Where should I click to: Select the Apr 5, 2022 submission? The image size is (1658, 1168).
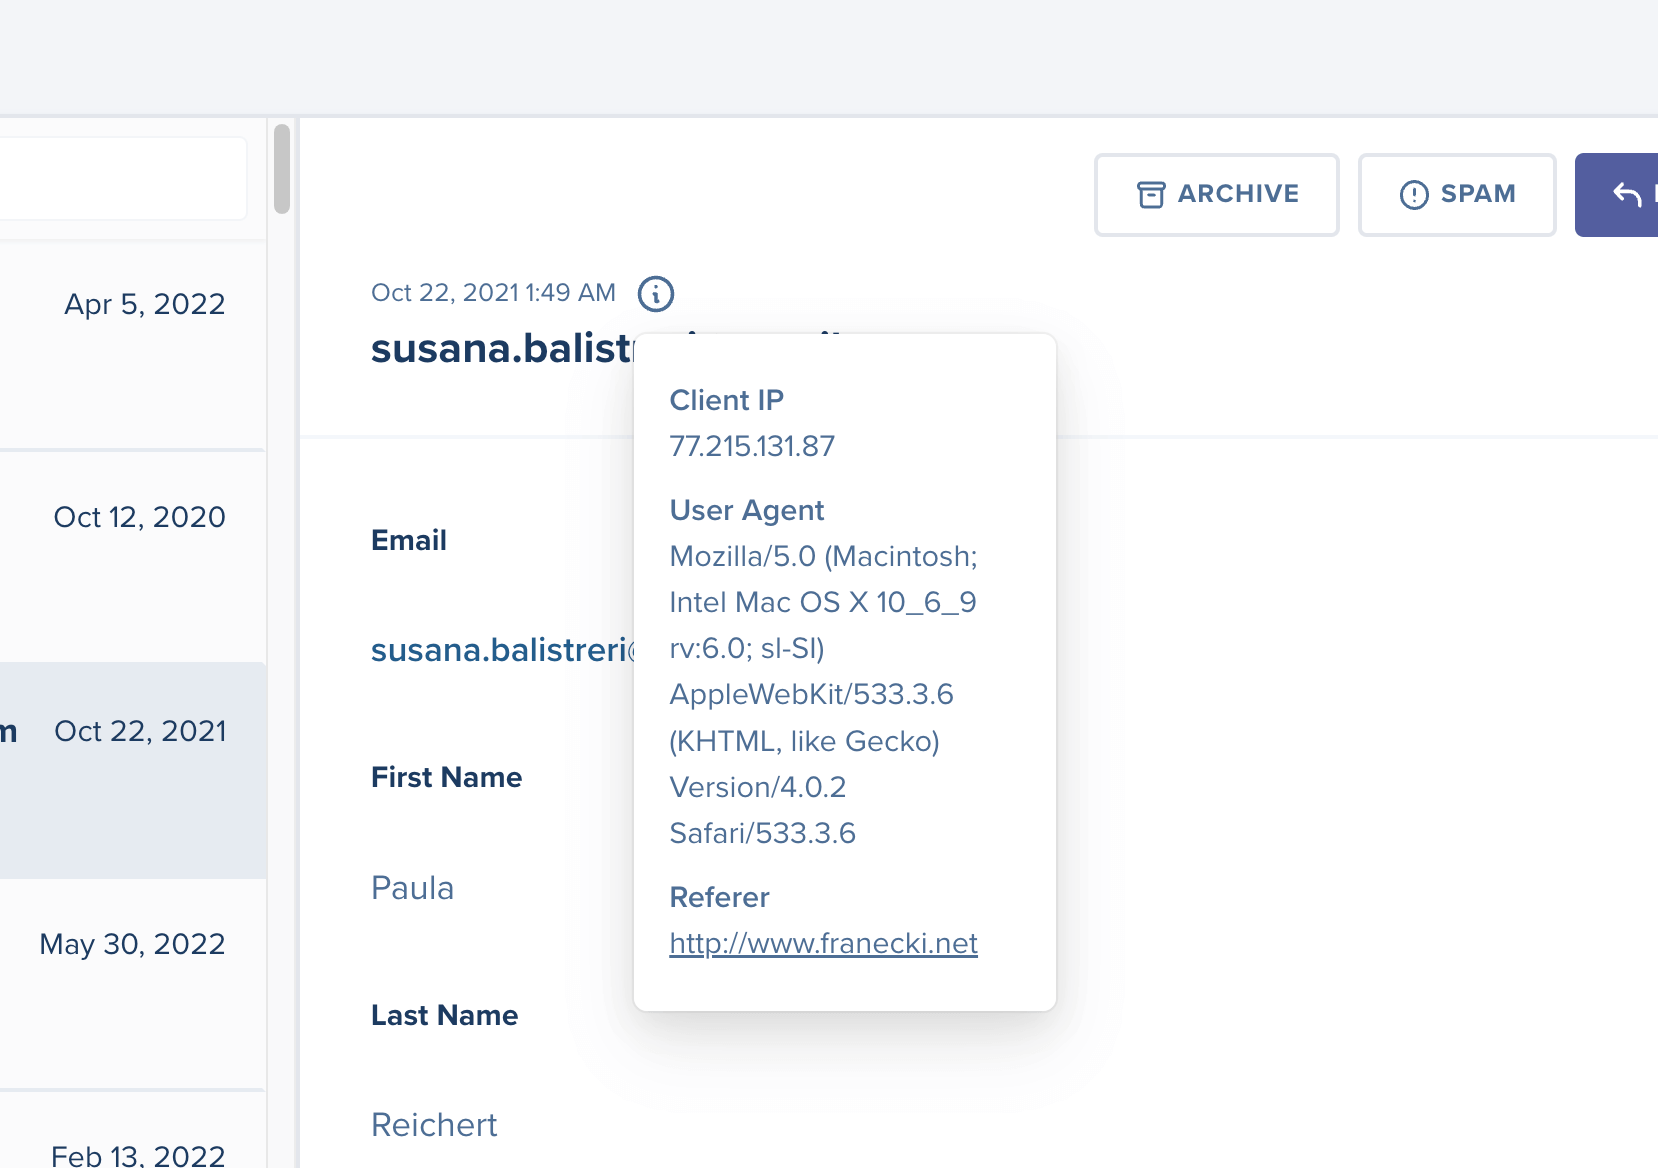coord(144,304)
